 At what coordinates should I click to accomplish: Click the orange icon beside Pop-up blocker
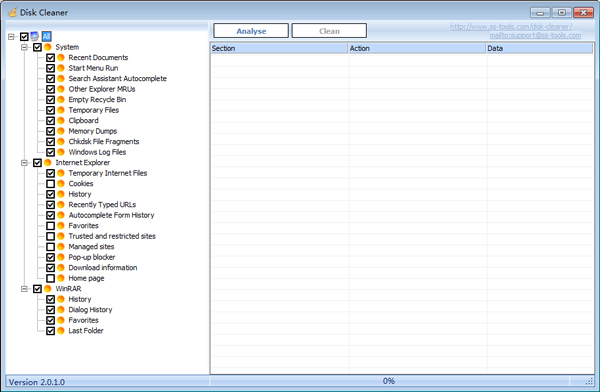click(x=60, y=257)
